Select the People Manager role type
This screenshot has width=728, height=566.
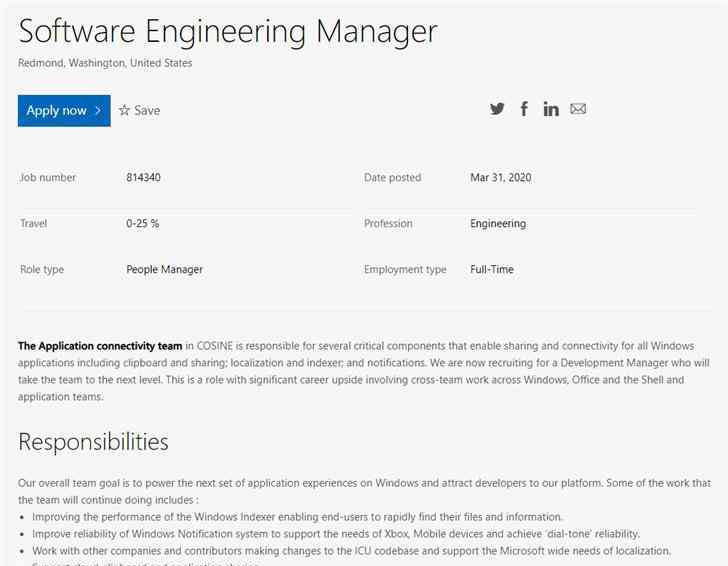tap(164, 270)
